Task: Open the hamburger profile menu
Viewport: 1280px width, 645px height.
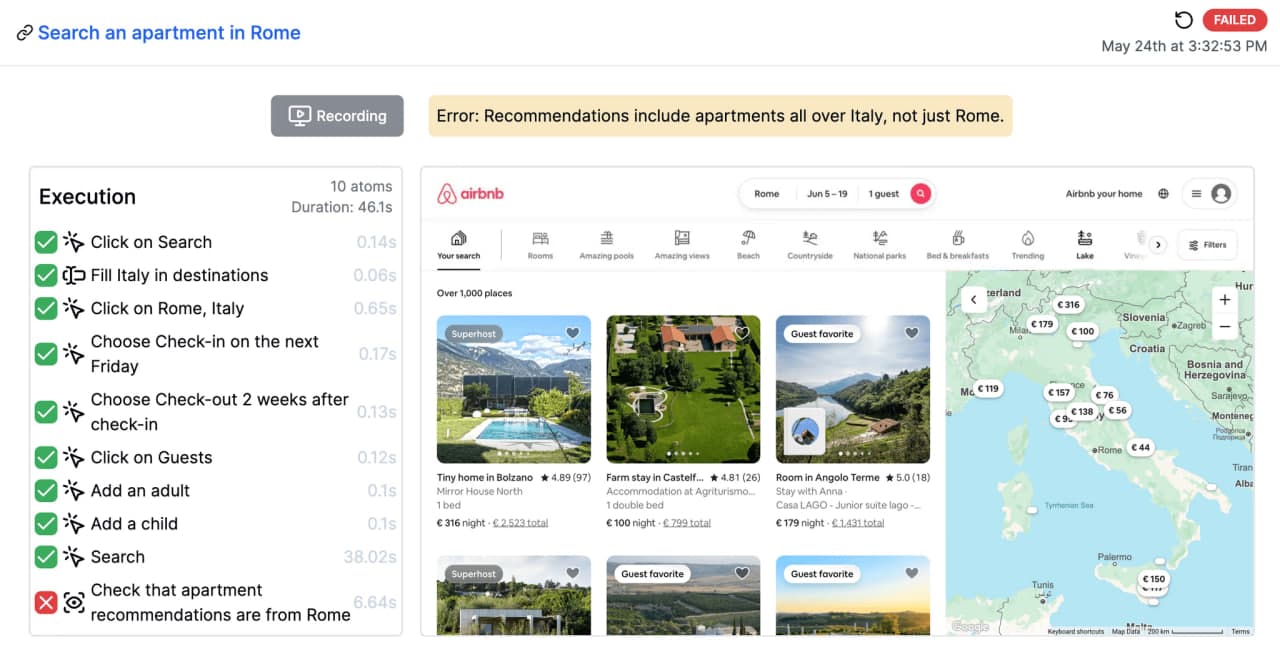Action: tap(1209, 194)
